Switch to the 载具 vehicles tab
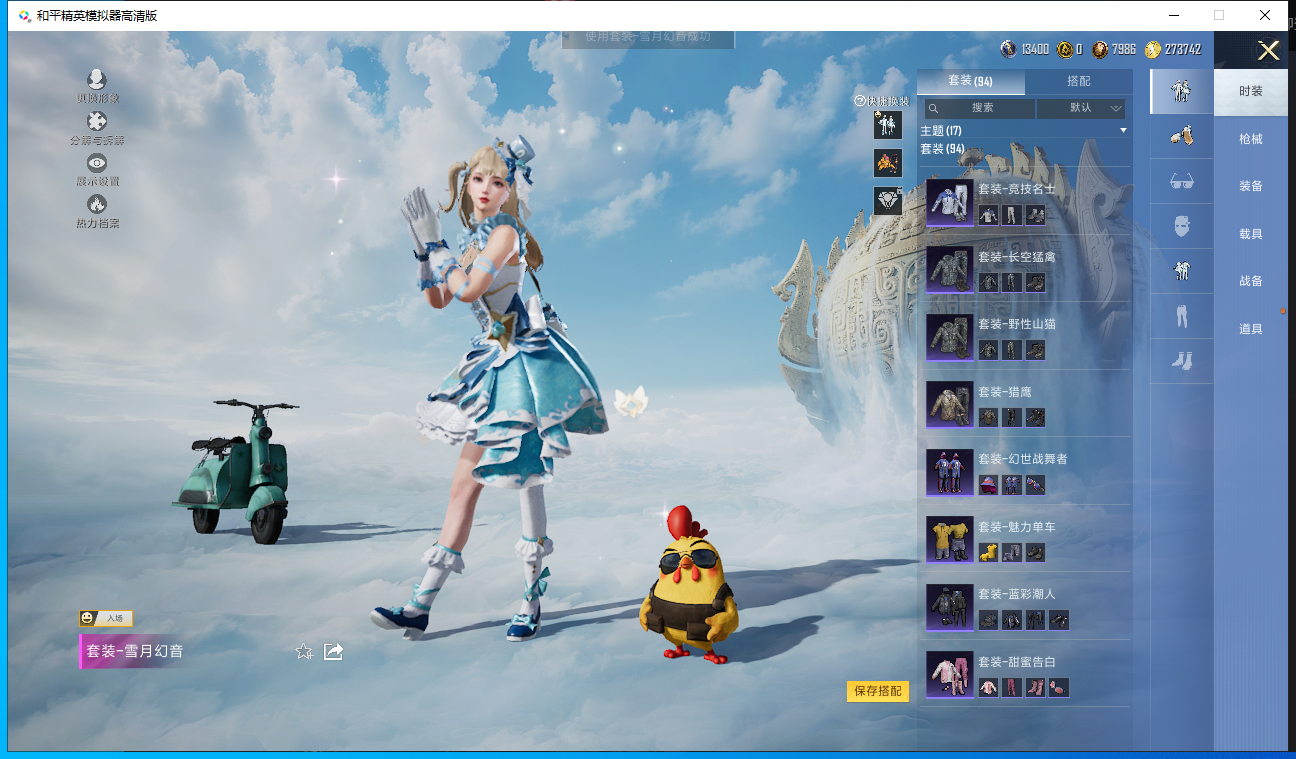This screenshot has height=759, width=1296. [1251, 234]
